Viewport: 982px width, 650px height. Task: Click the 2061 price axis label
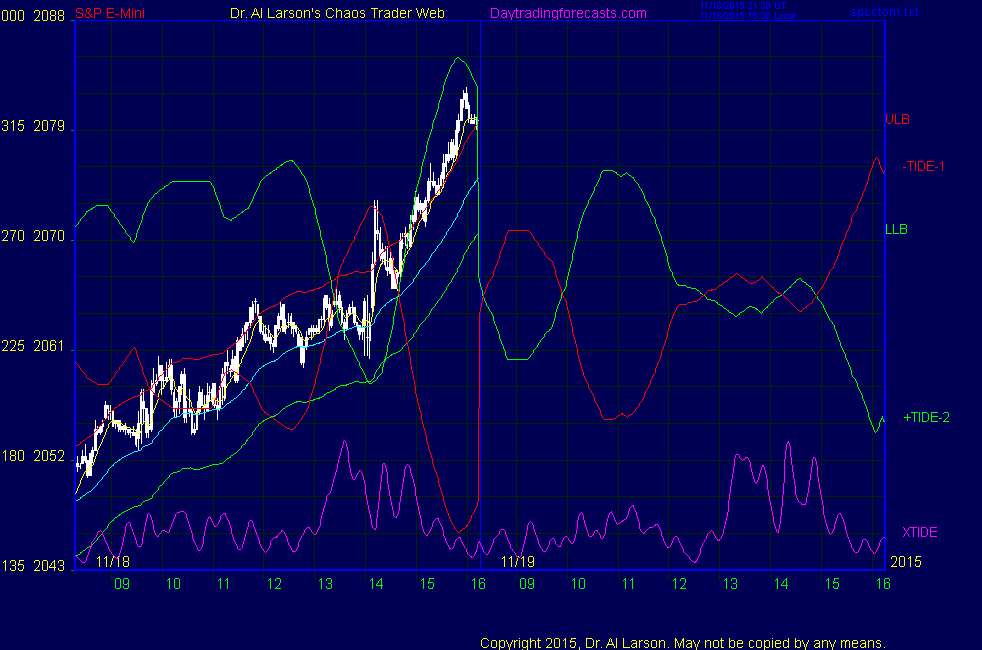[49, 347]
